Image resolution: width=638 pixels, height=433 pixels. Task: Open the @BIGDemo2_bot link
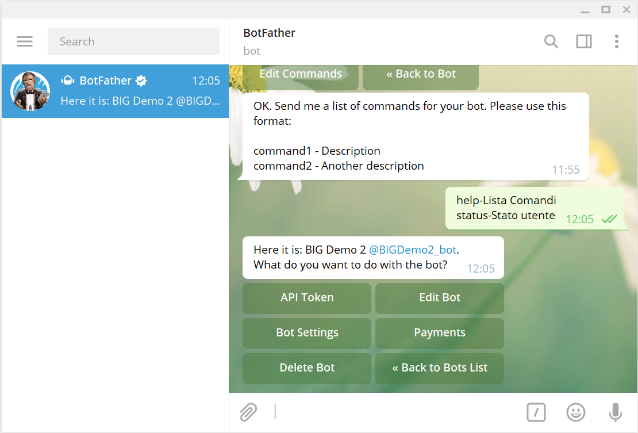(413, 250)
